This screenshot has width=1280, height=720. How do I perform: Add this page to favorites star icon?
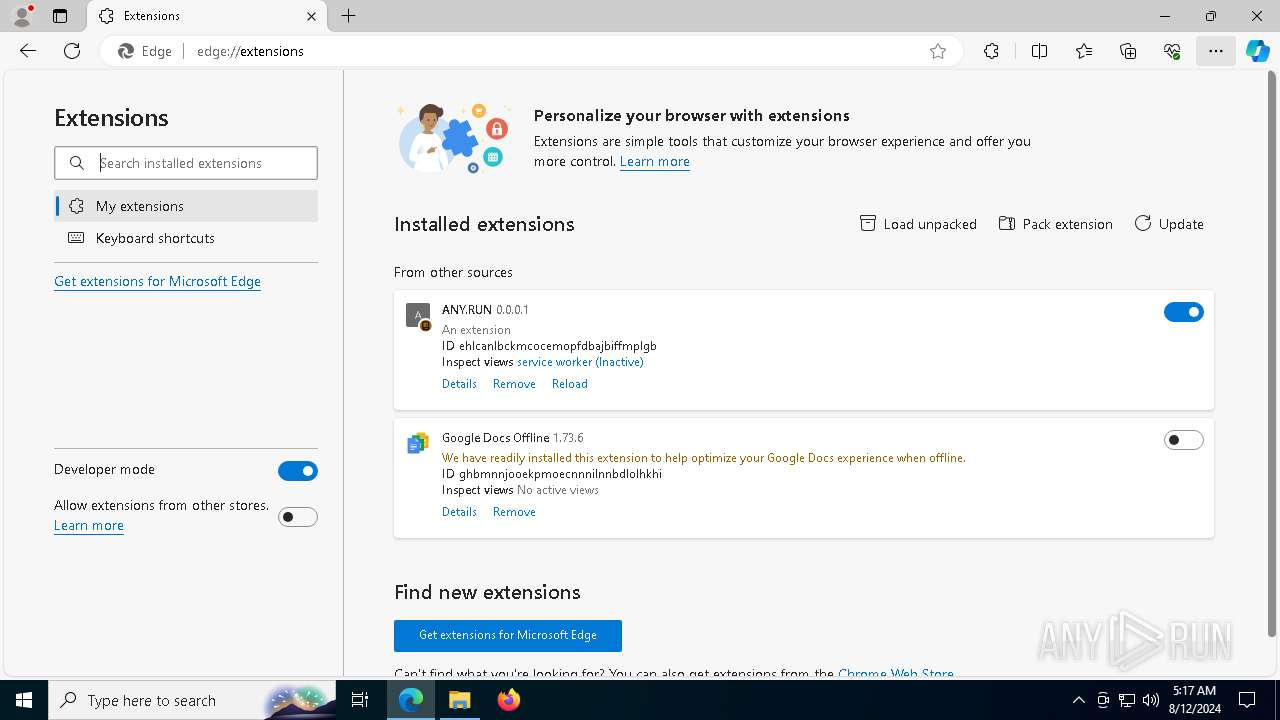(938, 51)
